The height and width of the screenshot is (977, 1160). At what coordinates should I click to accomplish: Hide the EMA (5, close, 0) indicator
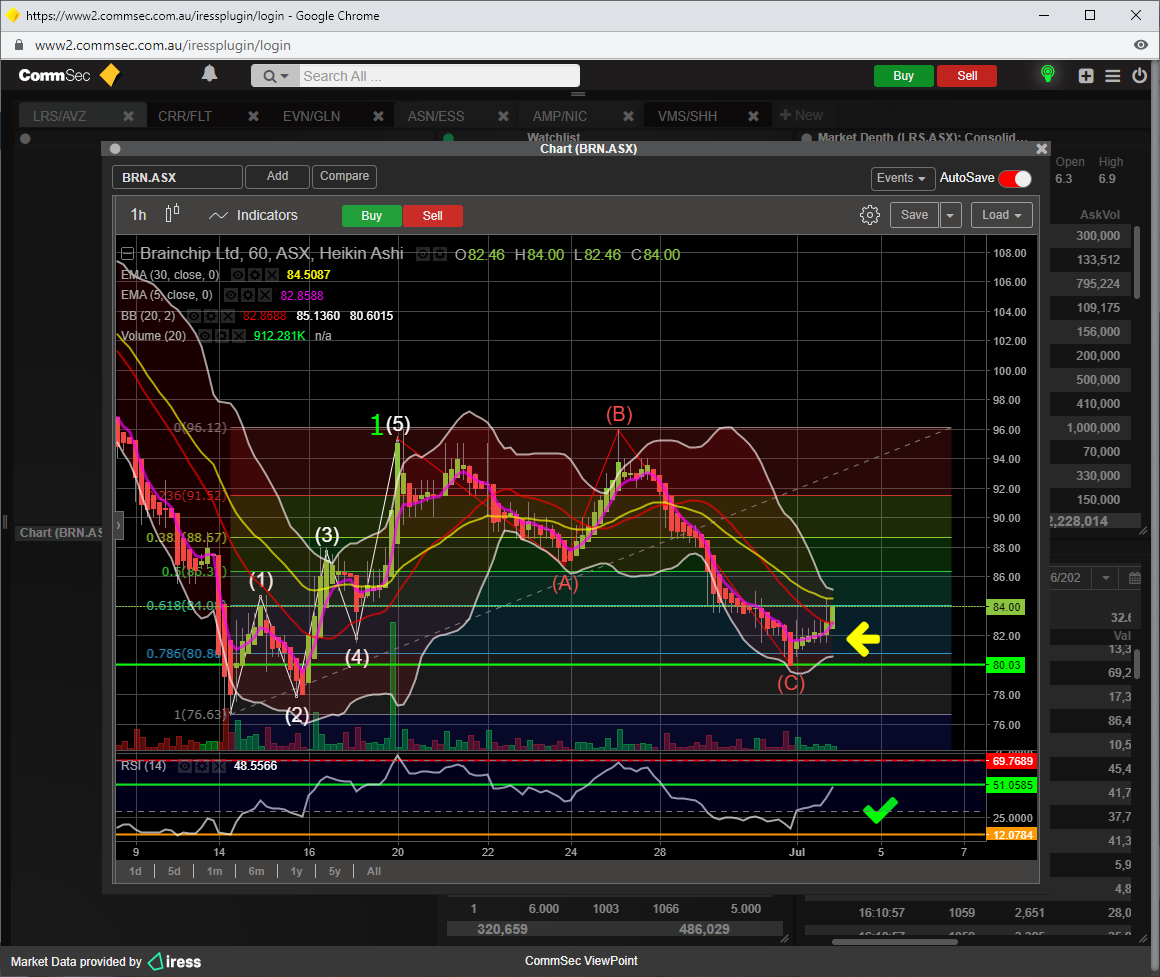point(231,295)
